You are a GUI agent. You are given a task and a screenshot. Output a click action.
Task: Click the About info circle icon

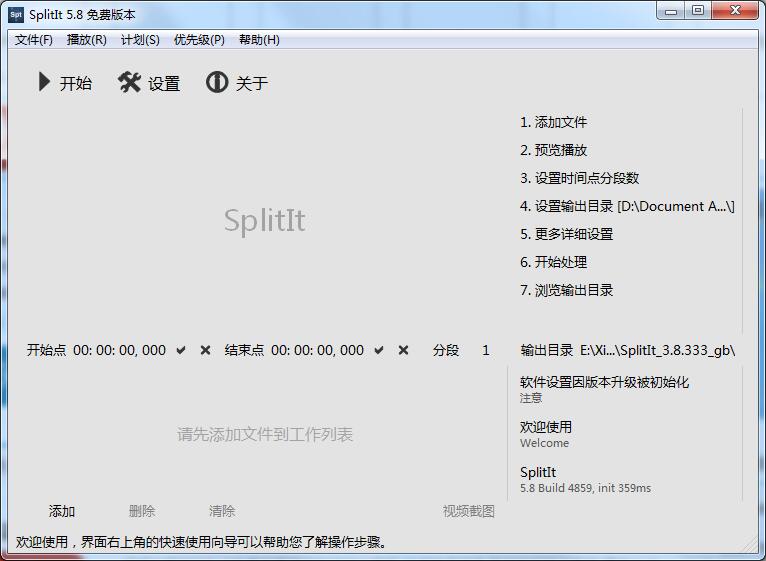[217, 82]
